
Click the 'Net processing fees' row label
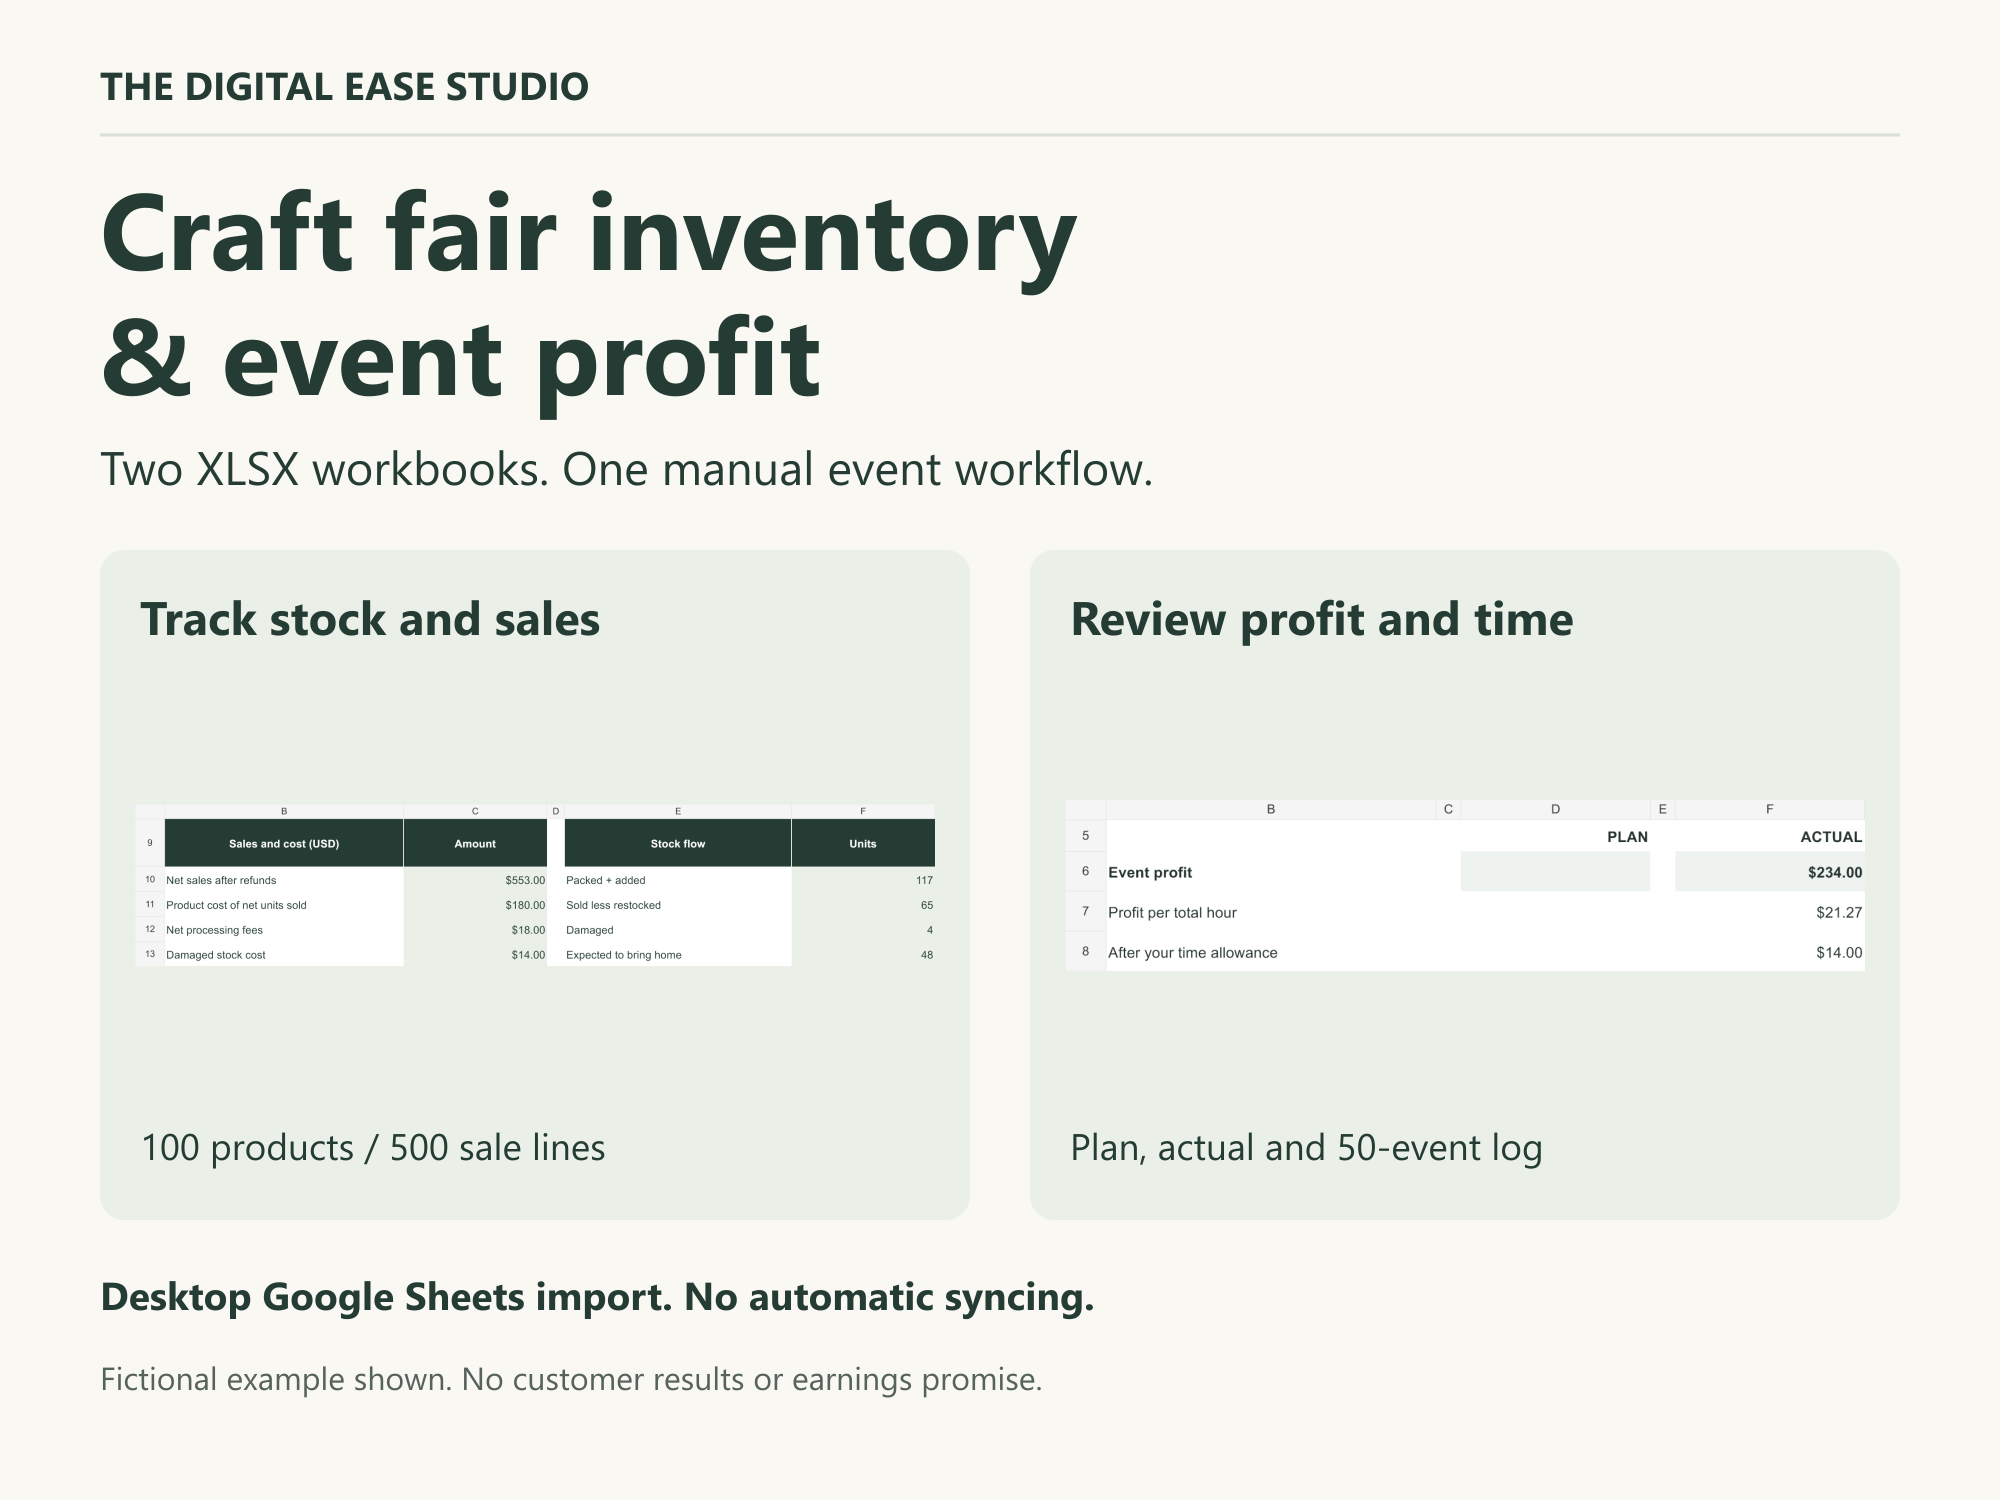pyautogui.click(x=214, y=930)
